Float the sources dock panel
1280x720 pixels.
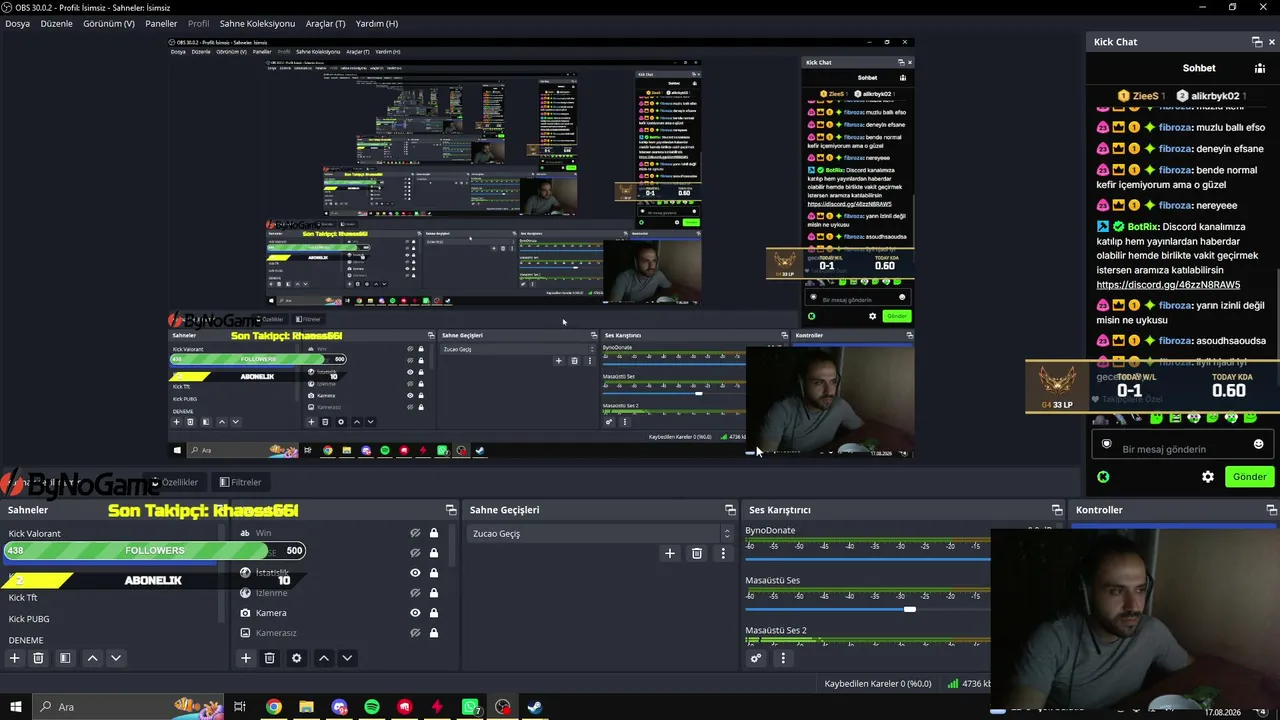451,510
